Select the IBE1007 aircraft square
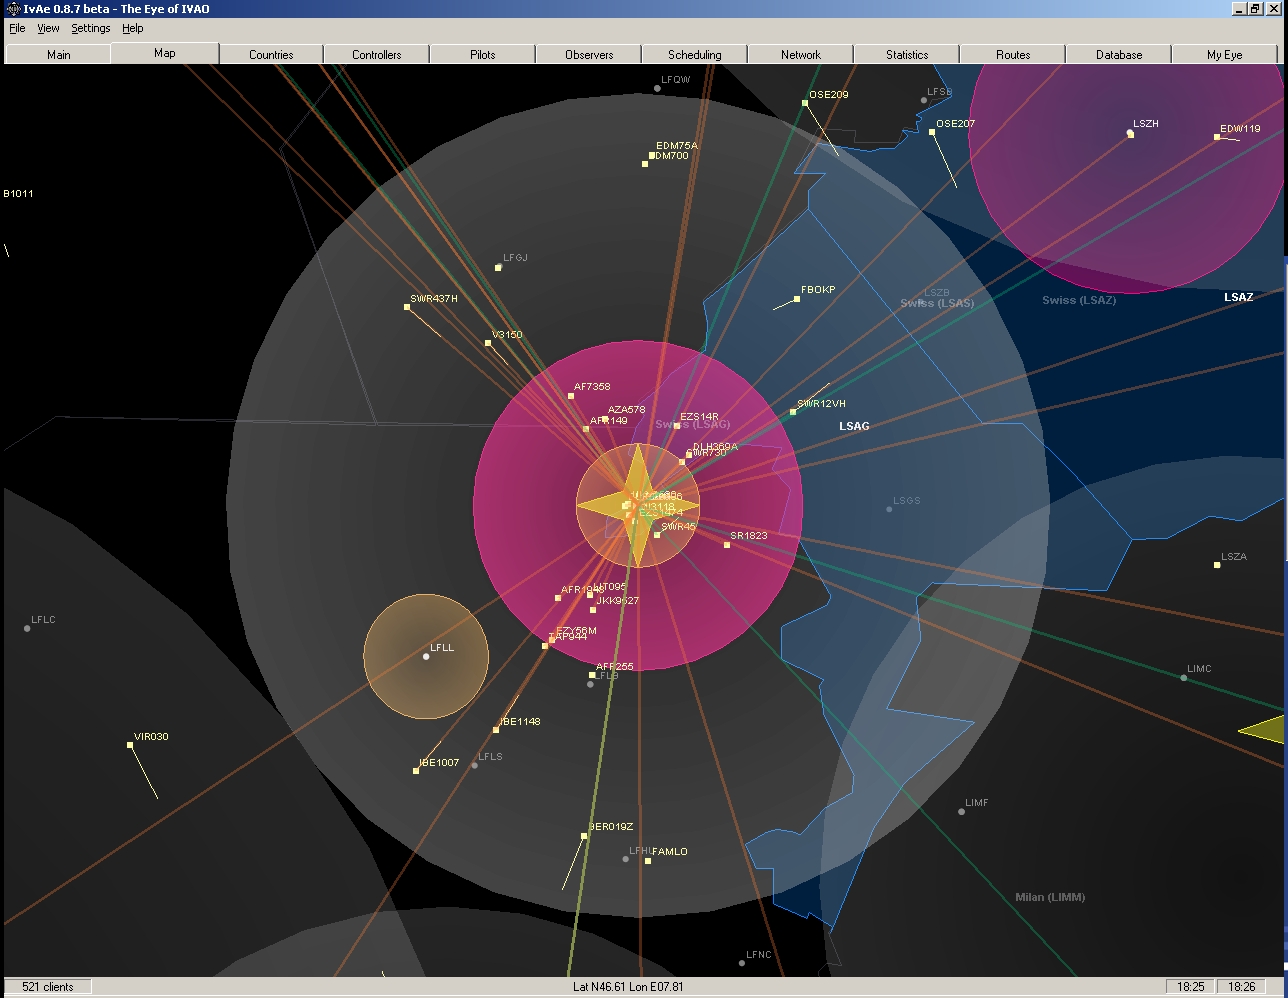1288x998 pixels. [416, 771]
